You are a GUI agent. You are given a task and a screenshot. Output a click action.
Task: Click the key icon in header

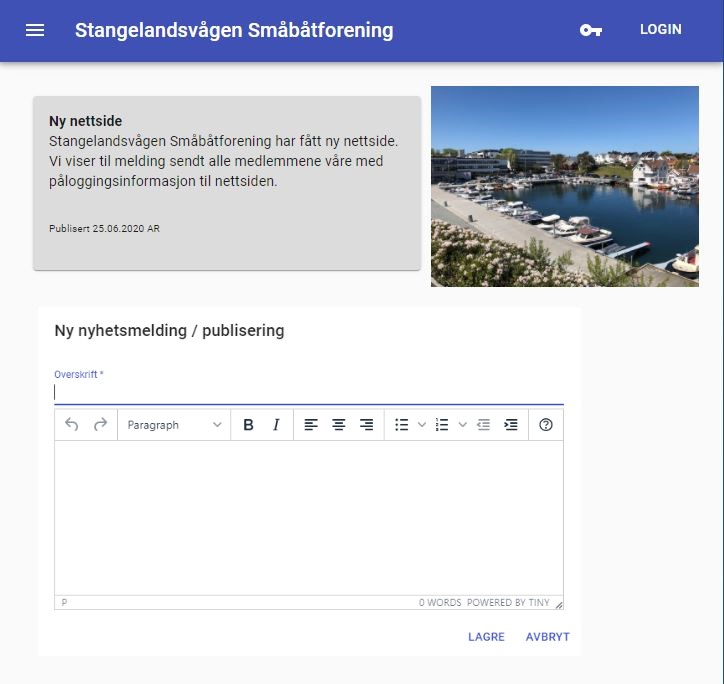591,30
